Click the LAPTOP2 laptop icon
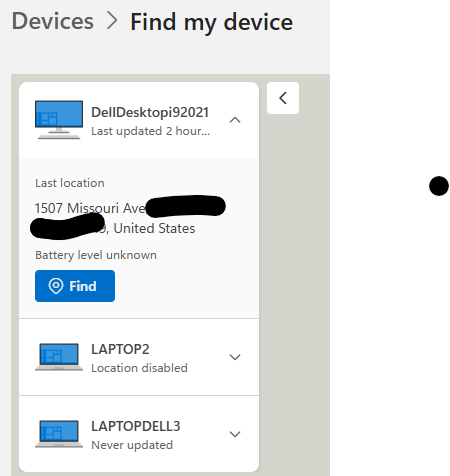Image resolution: width=450 pixels, height=476 pixels. 59,357
